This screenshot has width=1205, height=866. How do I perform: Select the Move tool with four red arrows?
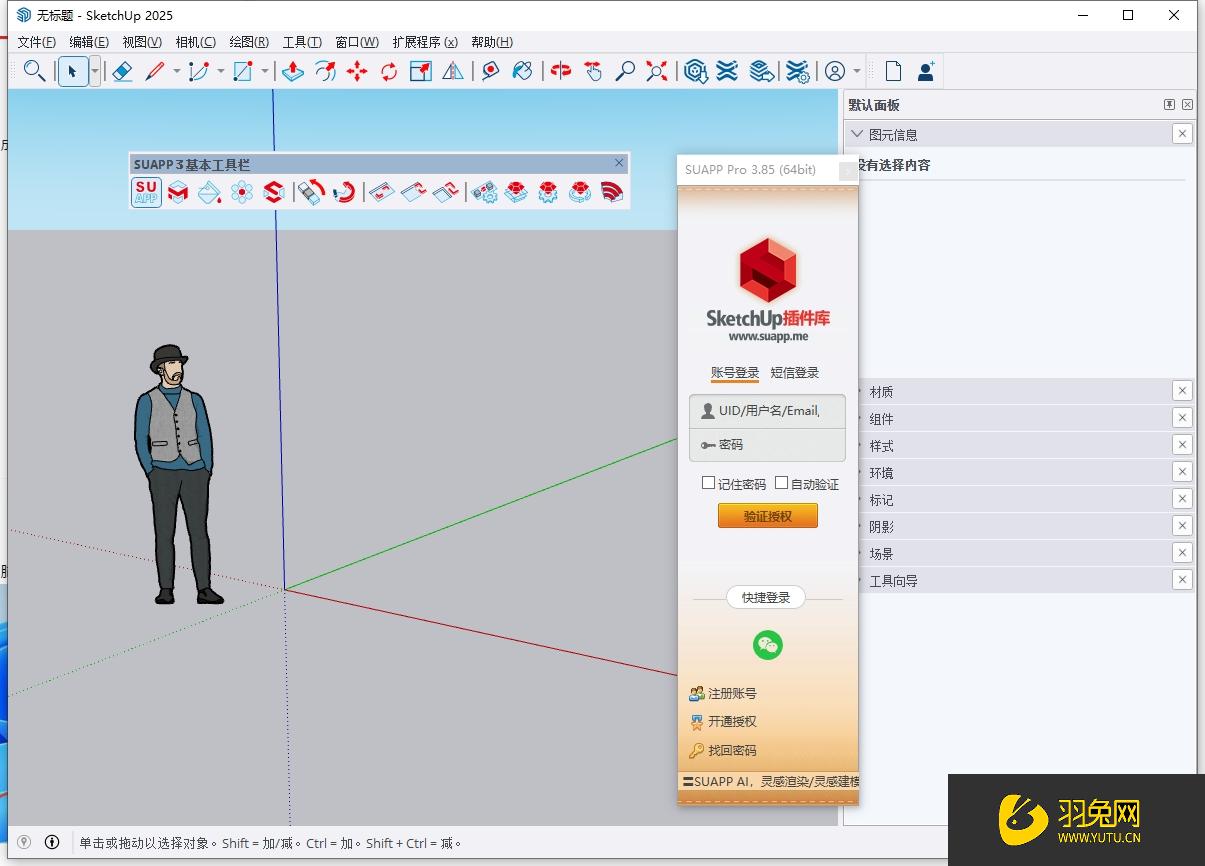[x=357, y=71]
